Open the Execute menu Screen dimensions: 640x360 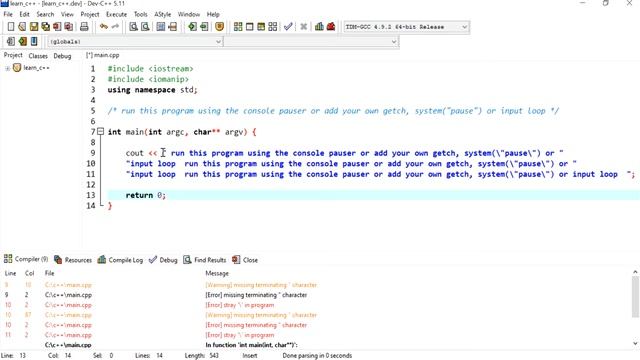116,14
